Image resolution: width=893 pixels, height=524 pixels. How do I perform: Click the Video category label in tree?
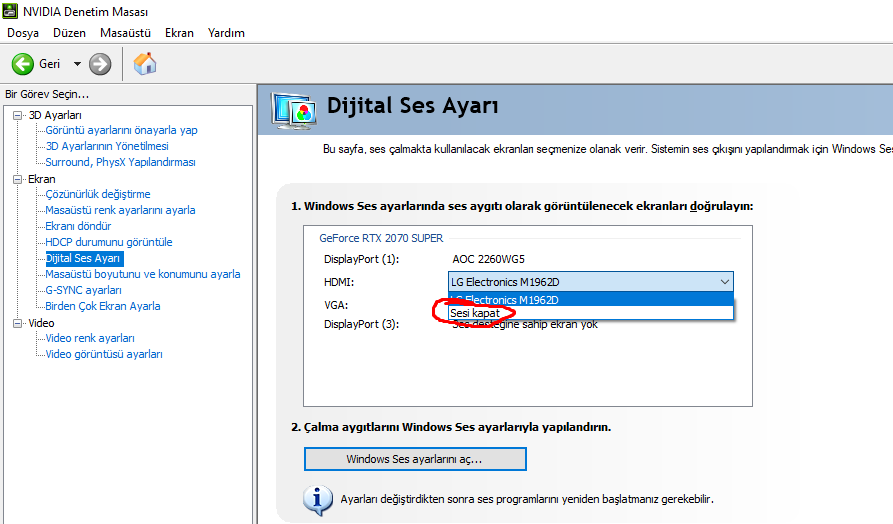click(x=42, y=324)
